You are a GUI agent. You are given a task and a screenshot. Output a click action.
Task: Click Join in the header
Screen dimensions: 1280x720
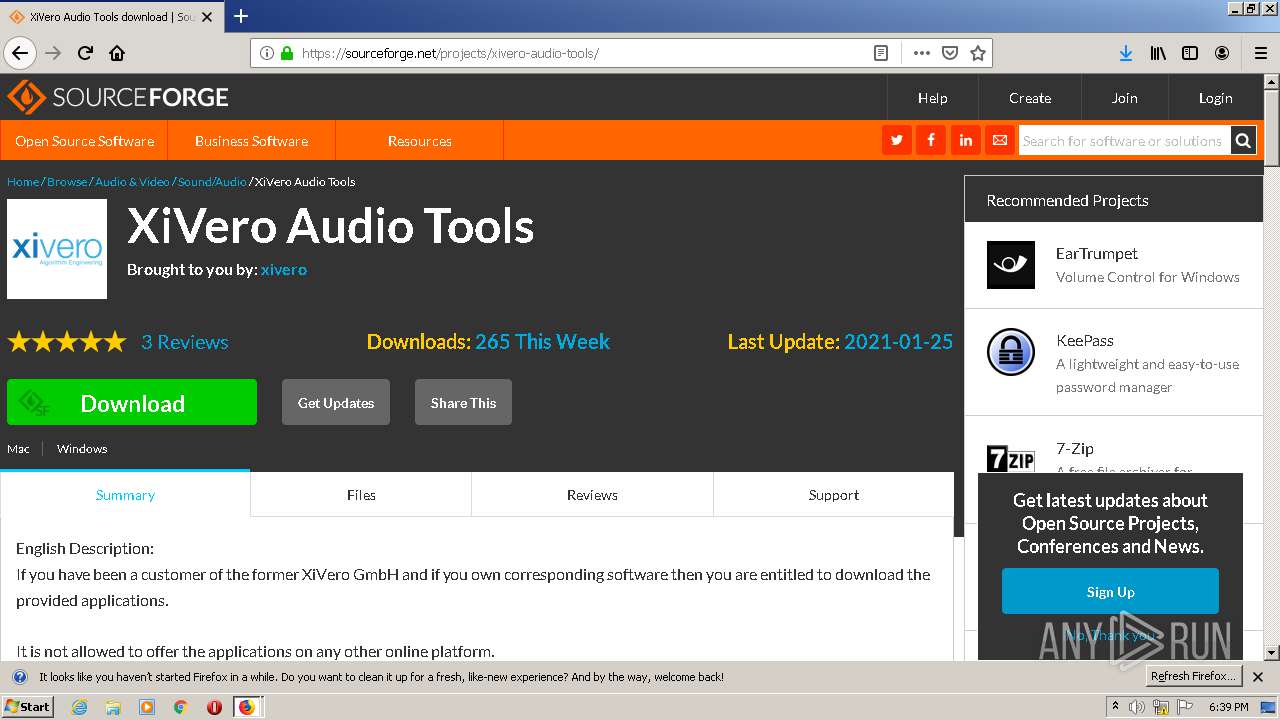1125,98
